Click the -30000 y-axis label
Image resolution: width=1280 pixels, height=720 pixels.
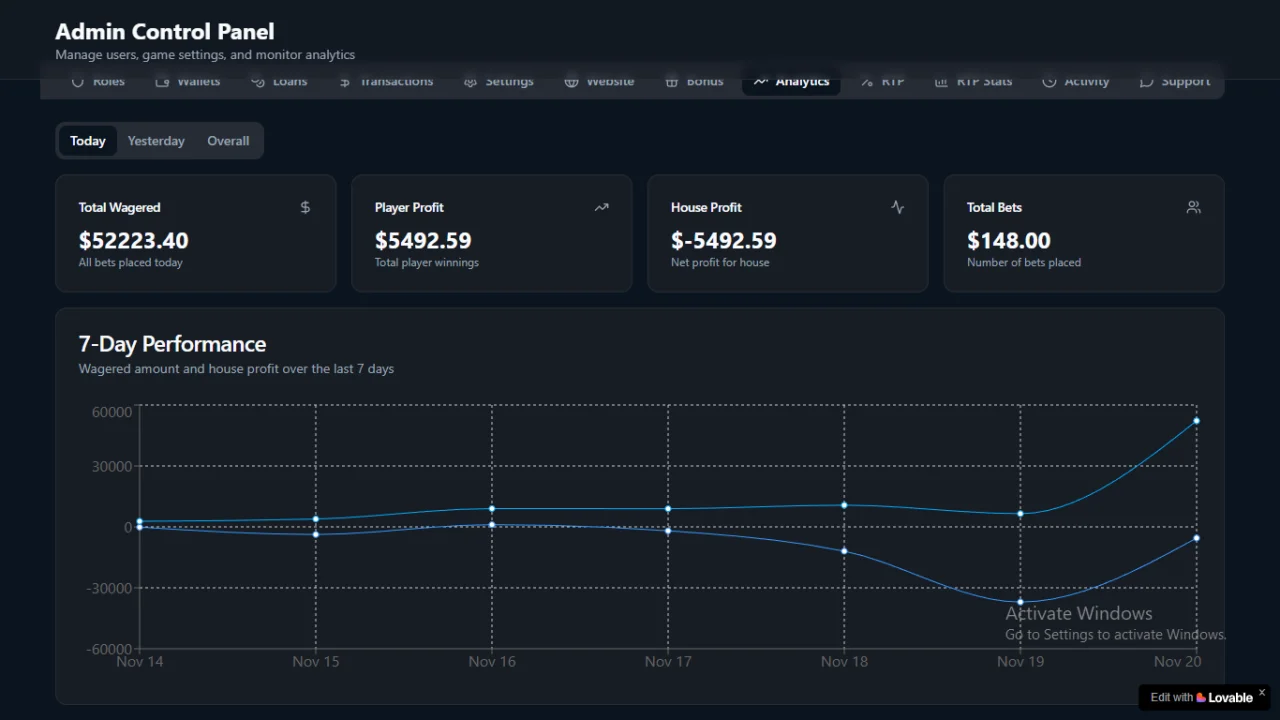[107, 588]
